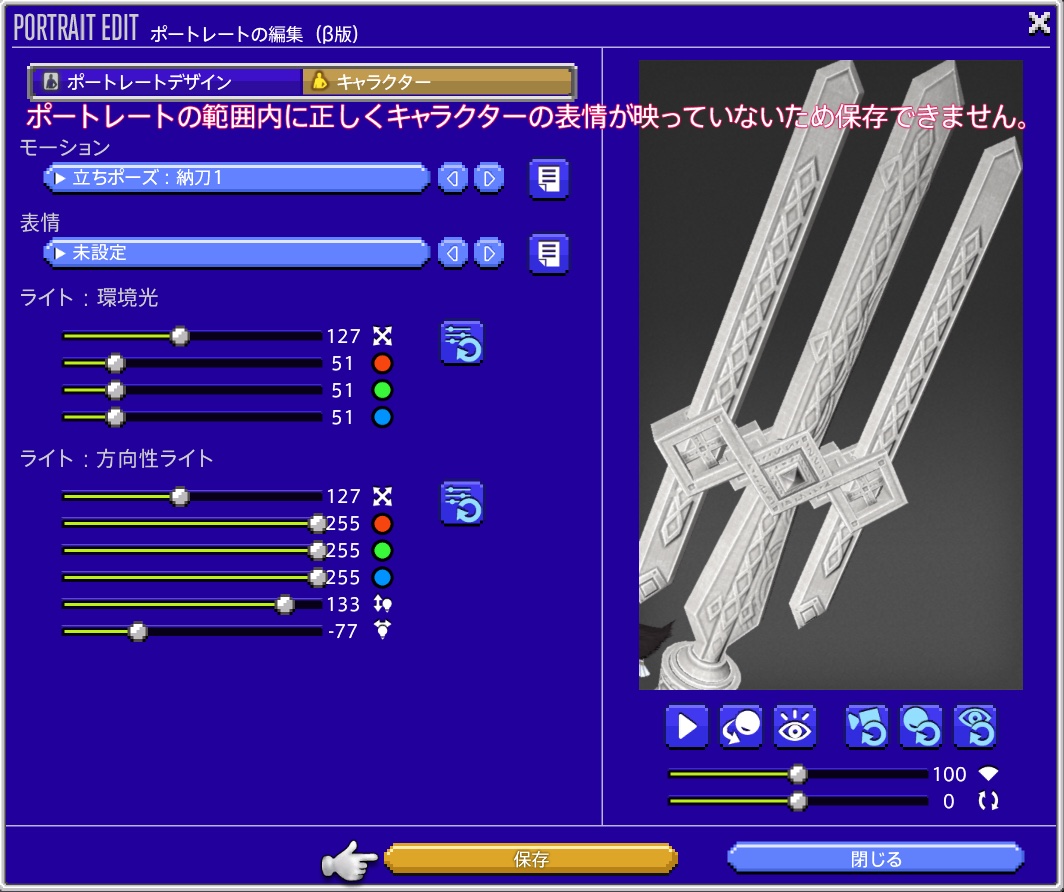This screenshot has height=892, width=1064.
Task: Go back in motion list with left arrow
Action: tap(452, 178)
